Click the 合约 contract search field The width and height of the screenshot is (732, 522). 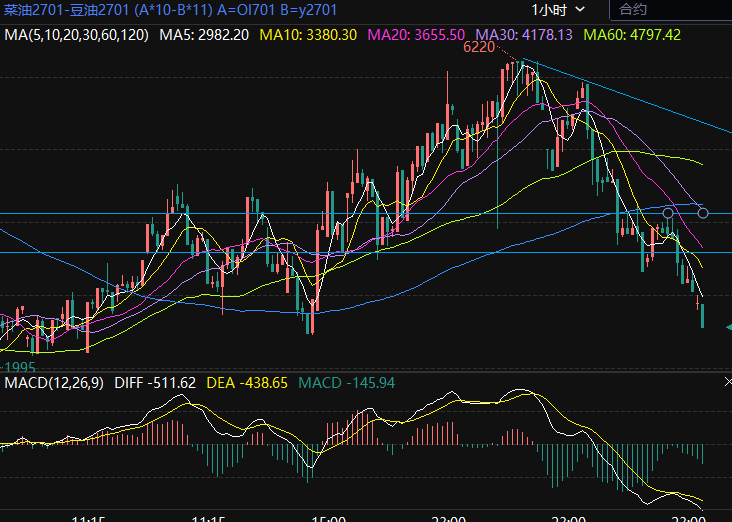[671, 10]
